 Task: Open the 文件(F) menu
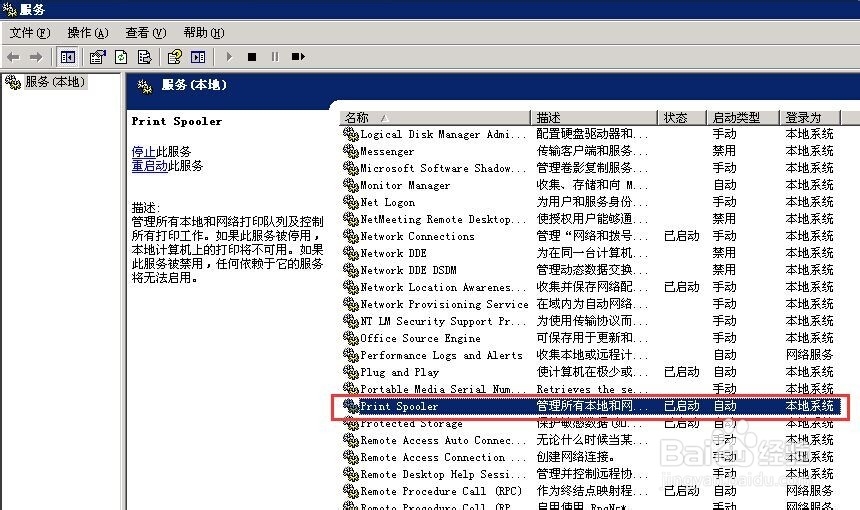coord(30,33)
